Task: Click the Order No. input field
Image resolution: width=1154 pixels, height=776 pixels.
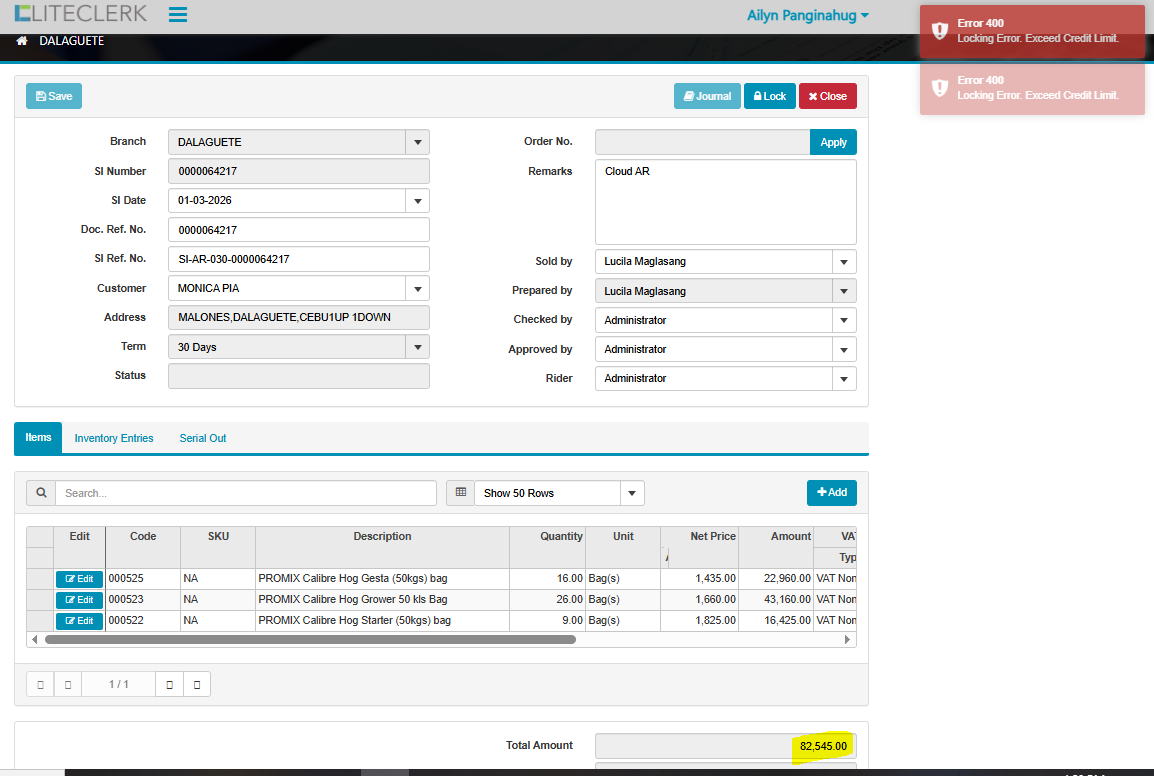Action: pos(702,142)
